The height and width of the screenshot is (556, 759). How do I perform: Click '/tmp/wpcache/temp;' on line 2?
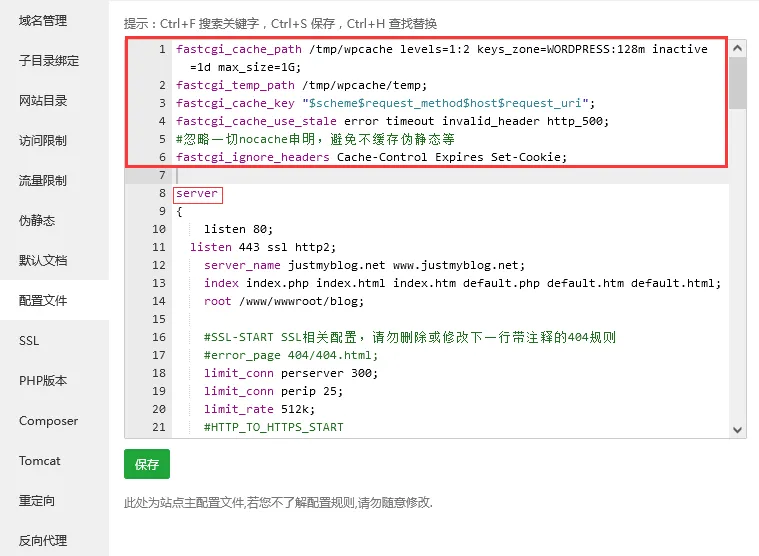pyautogui.click(x=365, y=86)
